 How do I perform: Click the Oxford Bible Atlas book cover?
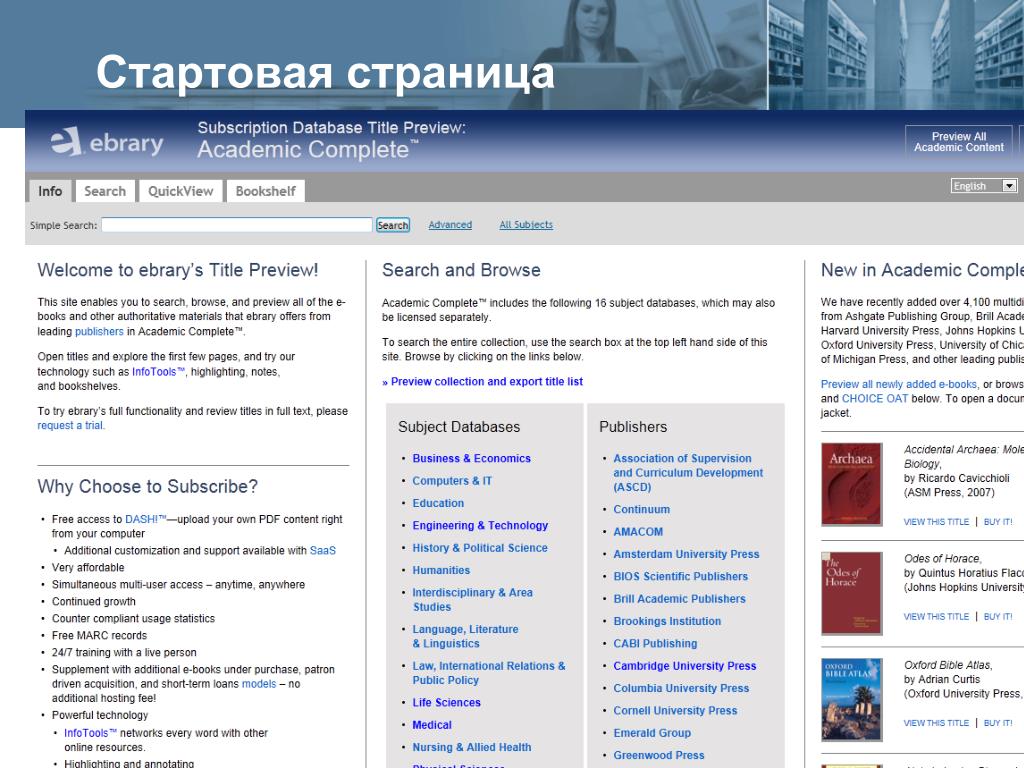[x=852, y=699]
